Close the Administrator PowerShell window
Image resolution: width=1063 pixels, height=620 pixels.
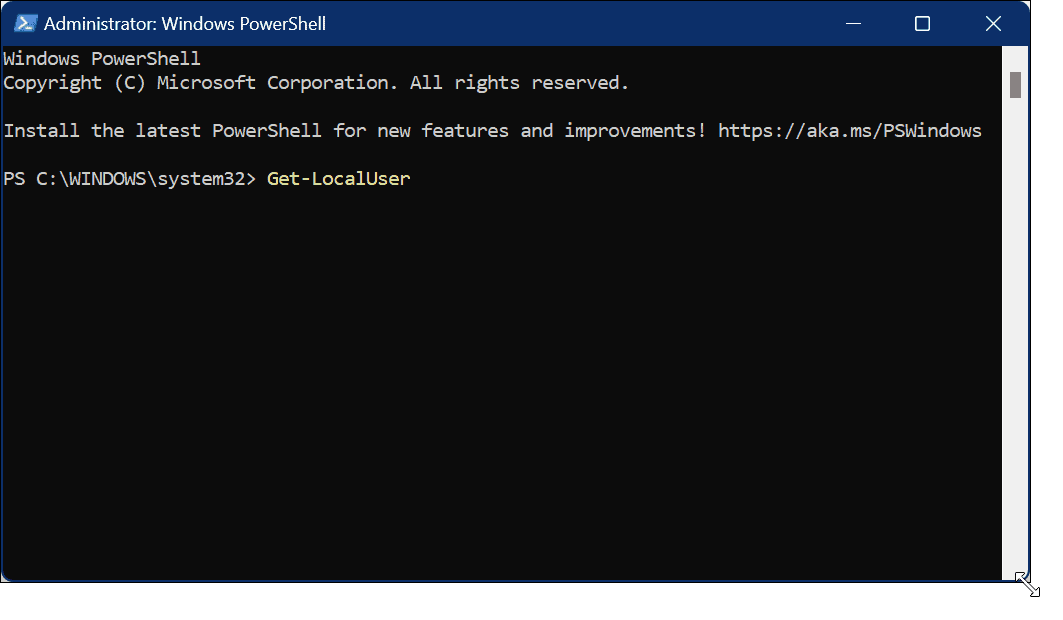click(992, 23)
